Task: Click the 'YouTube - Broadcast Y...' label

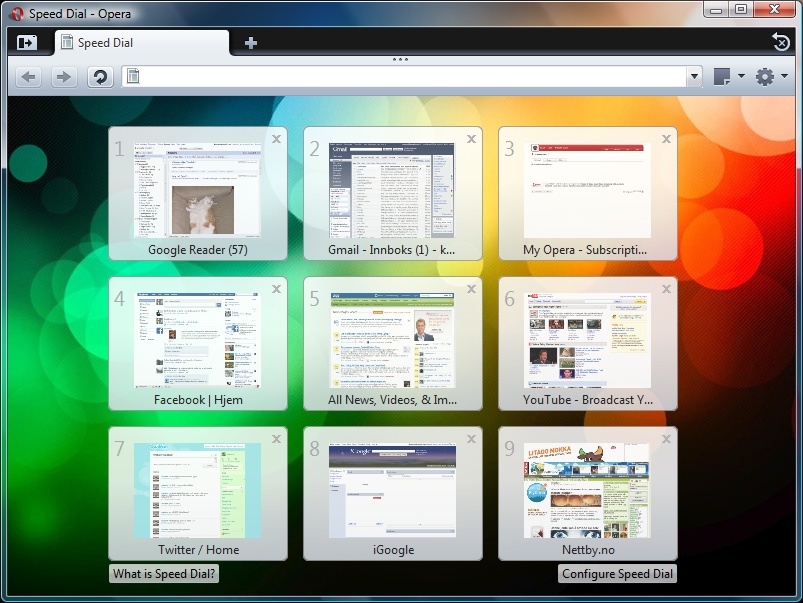Action: (588, 400)
